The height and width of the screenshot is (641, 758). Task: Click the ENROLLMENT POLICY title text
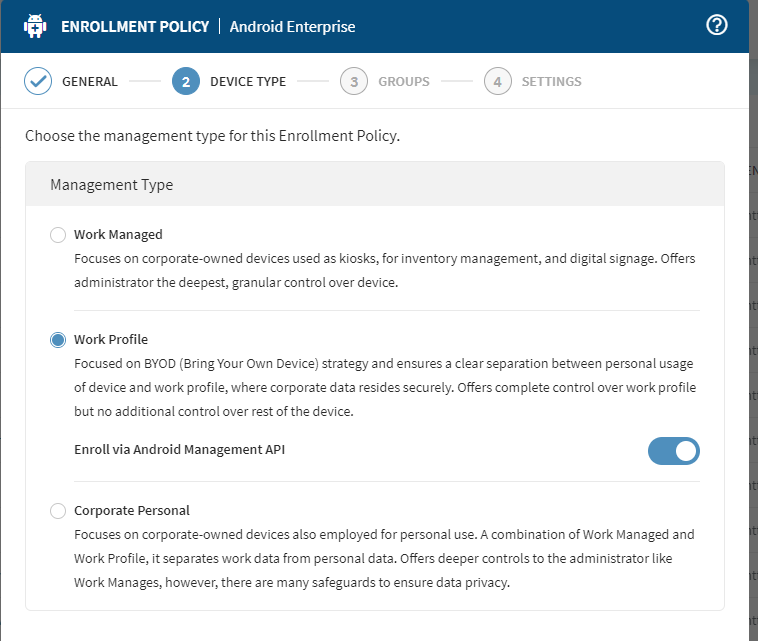135,27
